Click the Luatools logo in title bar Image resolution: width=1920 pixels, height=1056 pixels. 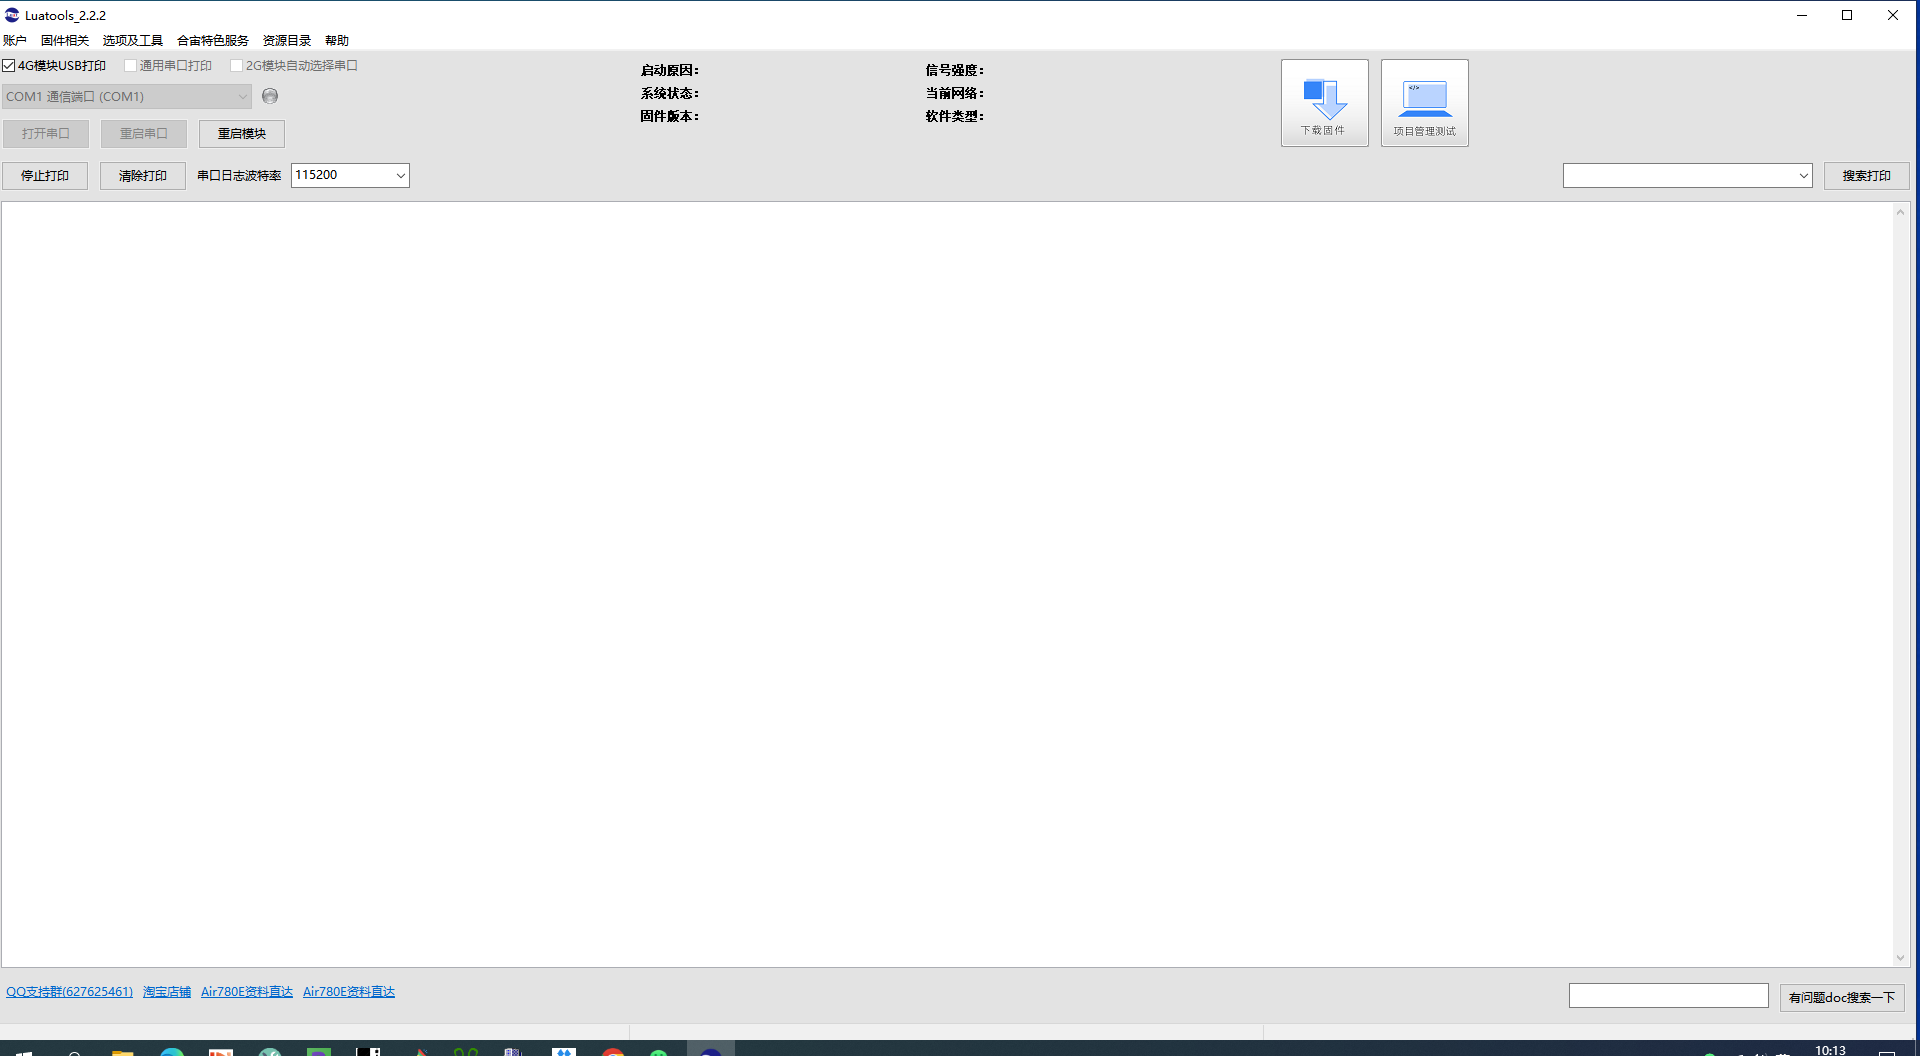(12, 15)
